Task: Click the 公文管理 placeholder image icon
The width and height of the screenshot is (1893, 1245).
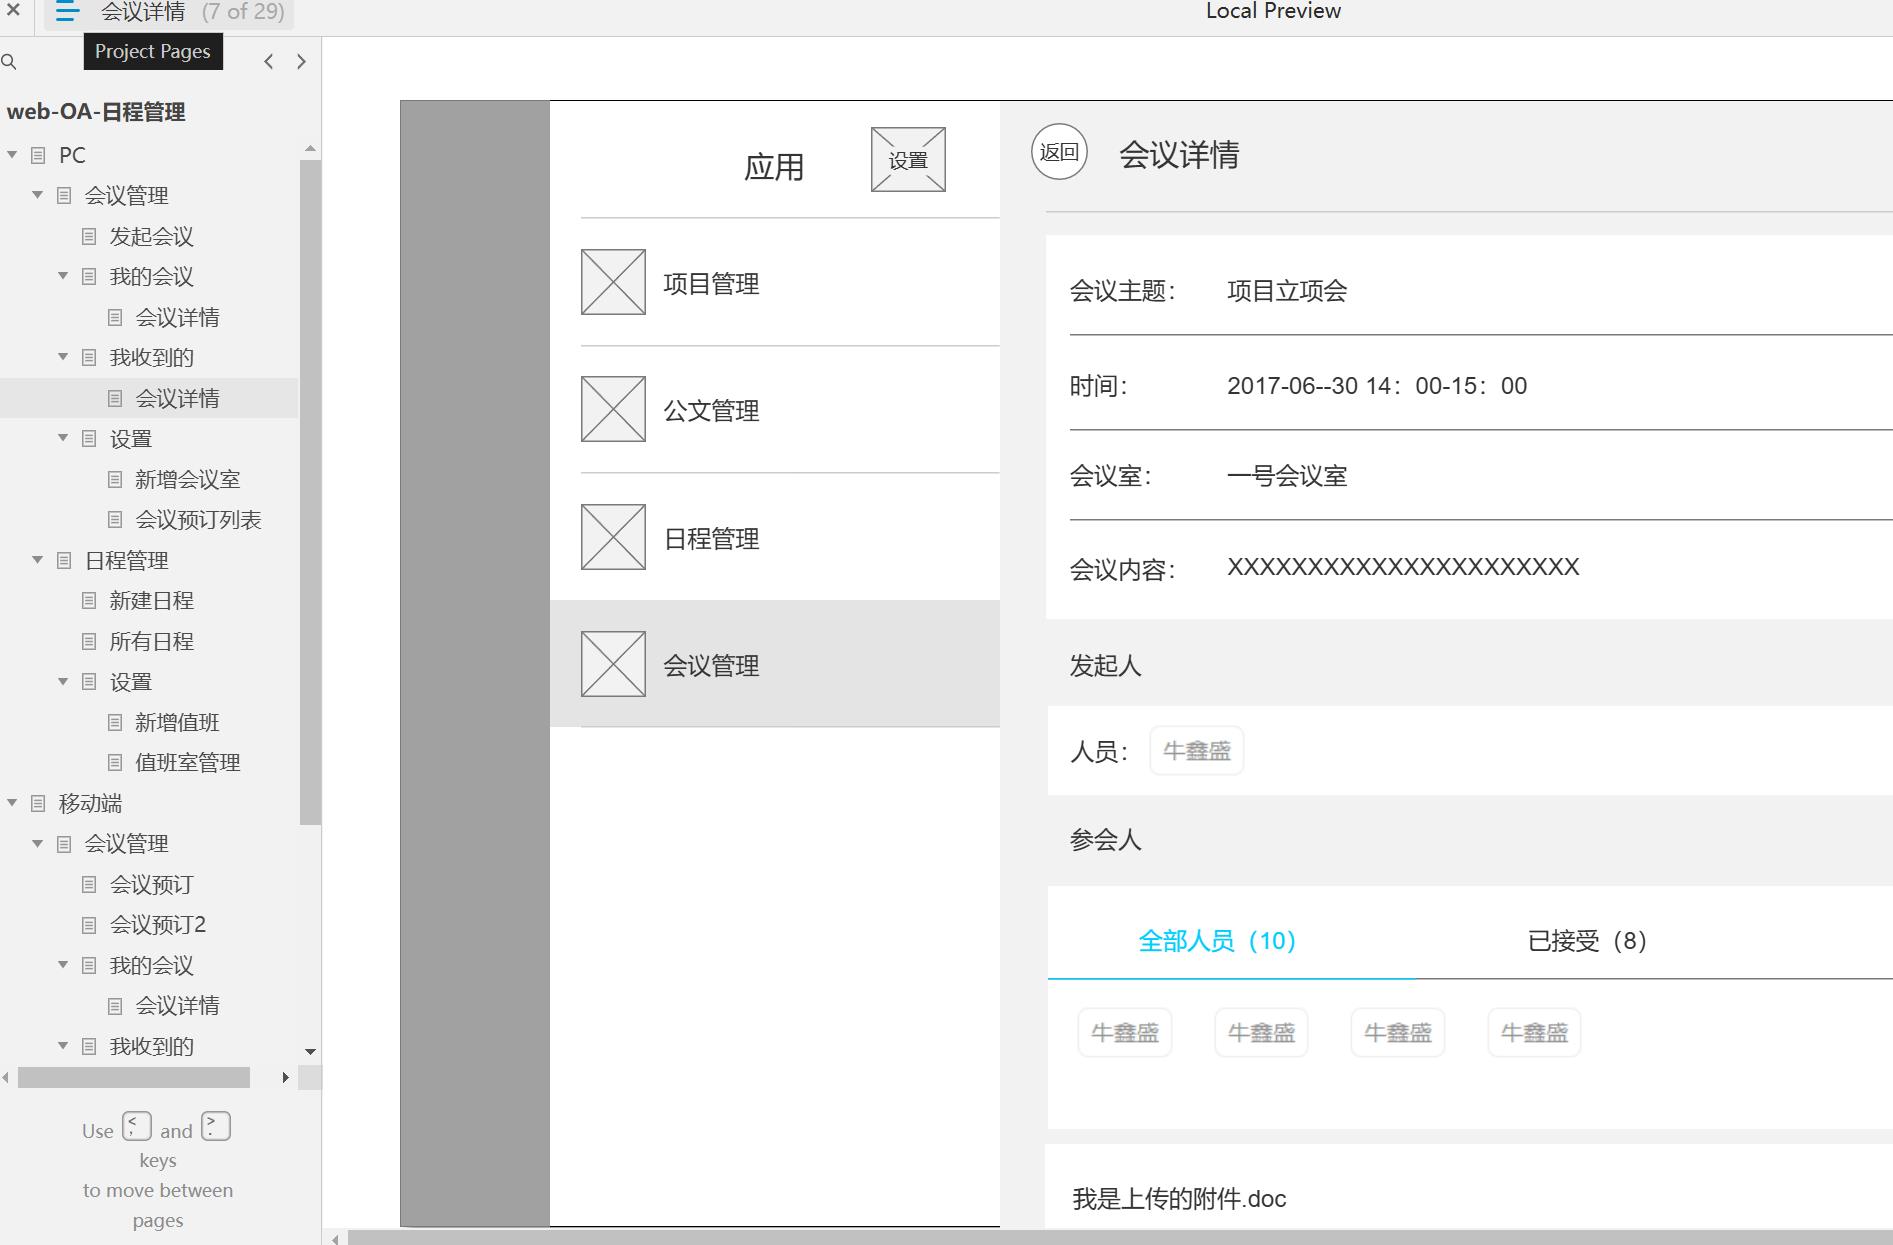Action: [613, 409]
